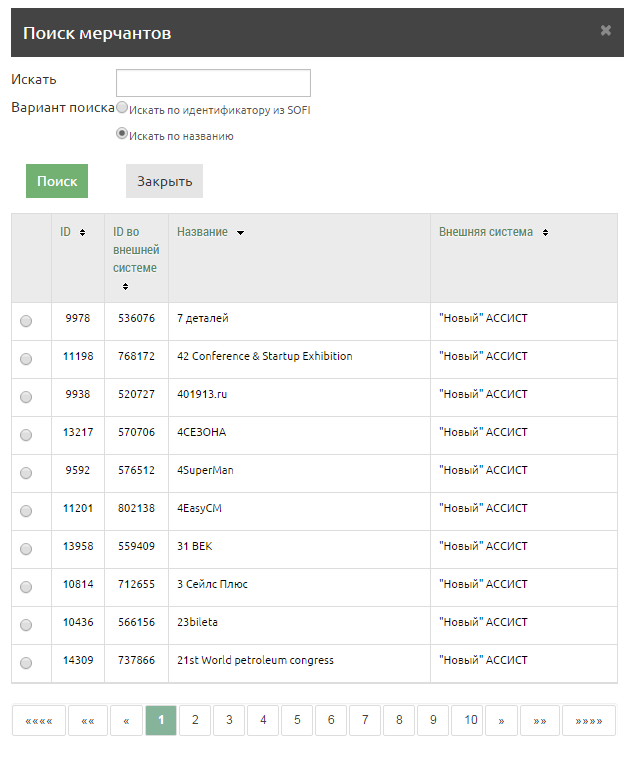629x760 pixels.
Task: Jump to the last page with »»»»
Action: click(588, 720)
